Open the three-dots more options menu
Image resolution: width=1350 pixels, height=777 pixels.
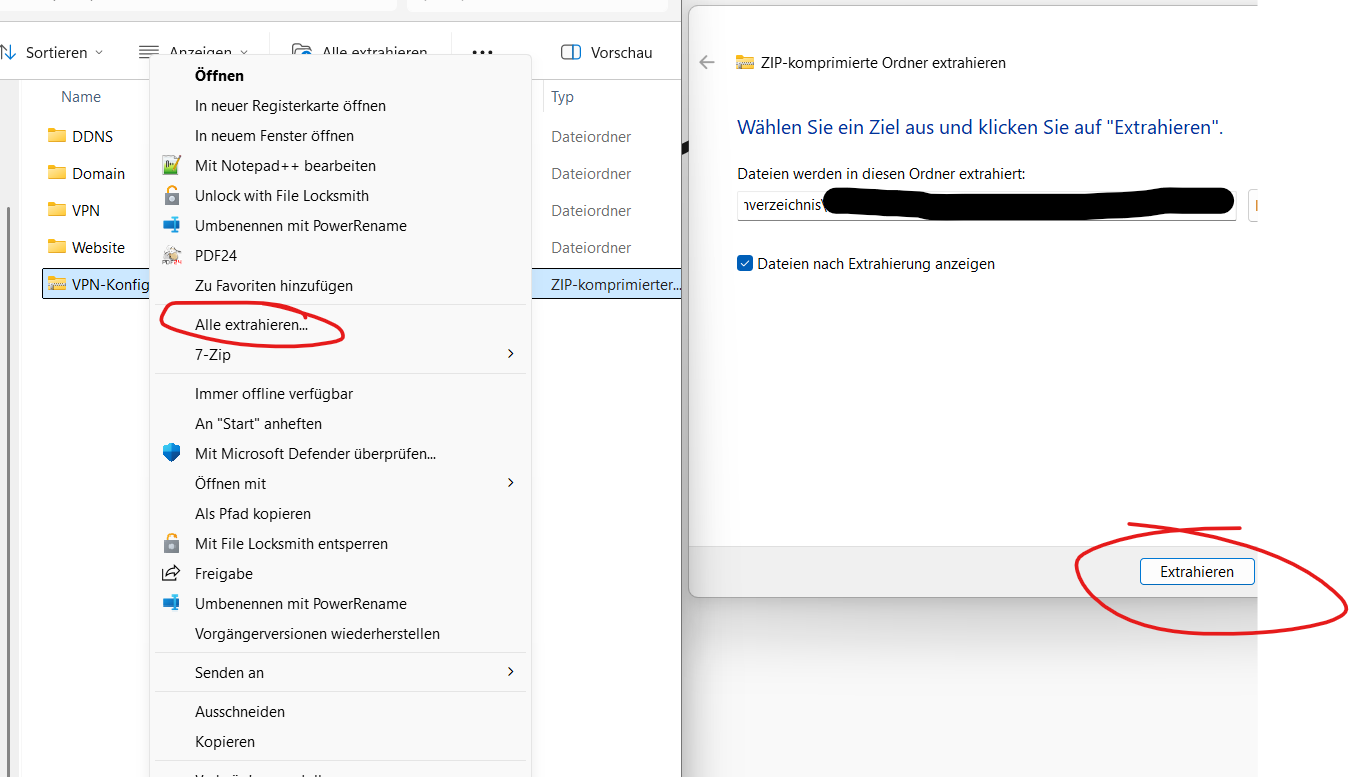(x=482, y=52)
